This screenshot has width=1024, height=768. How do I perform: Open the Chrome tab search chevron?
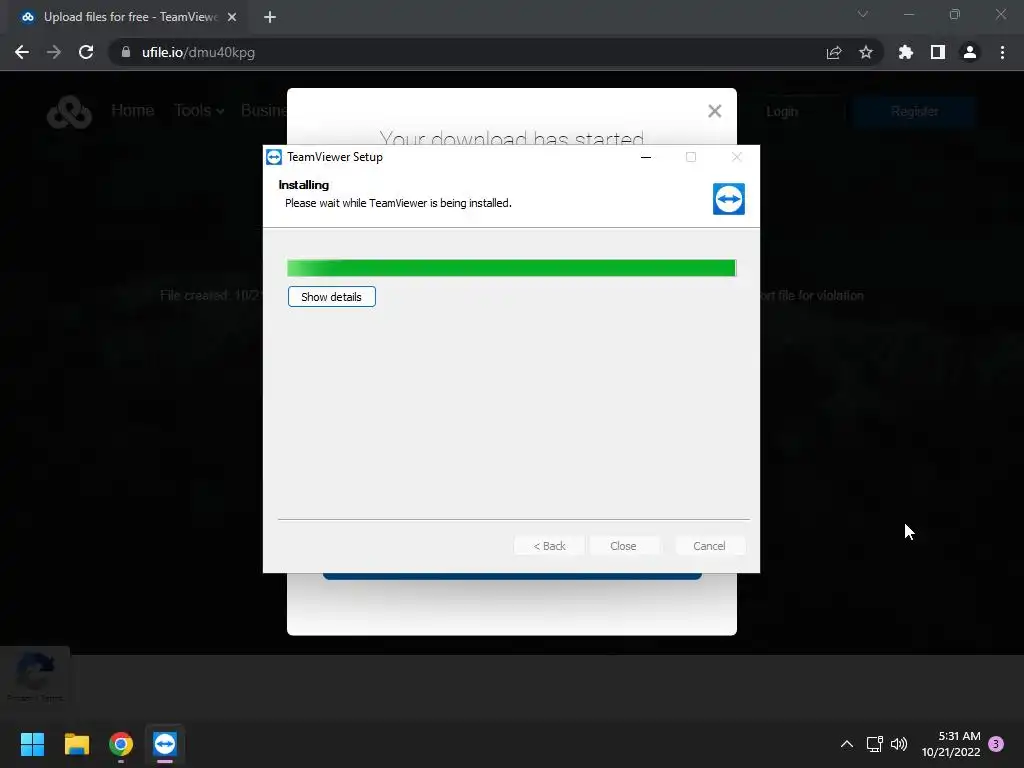click(863, 14)
